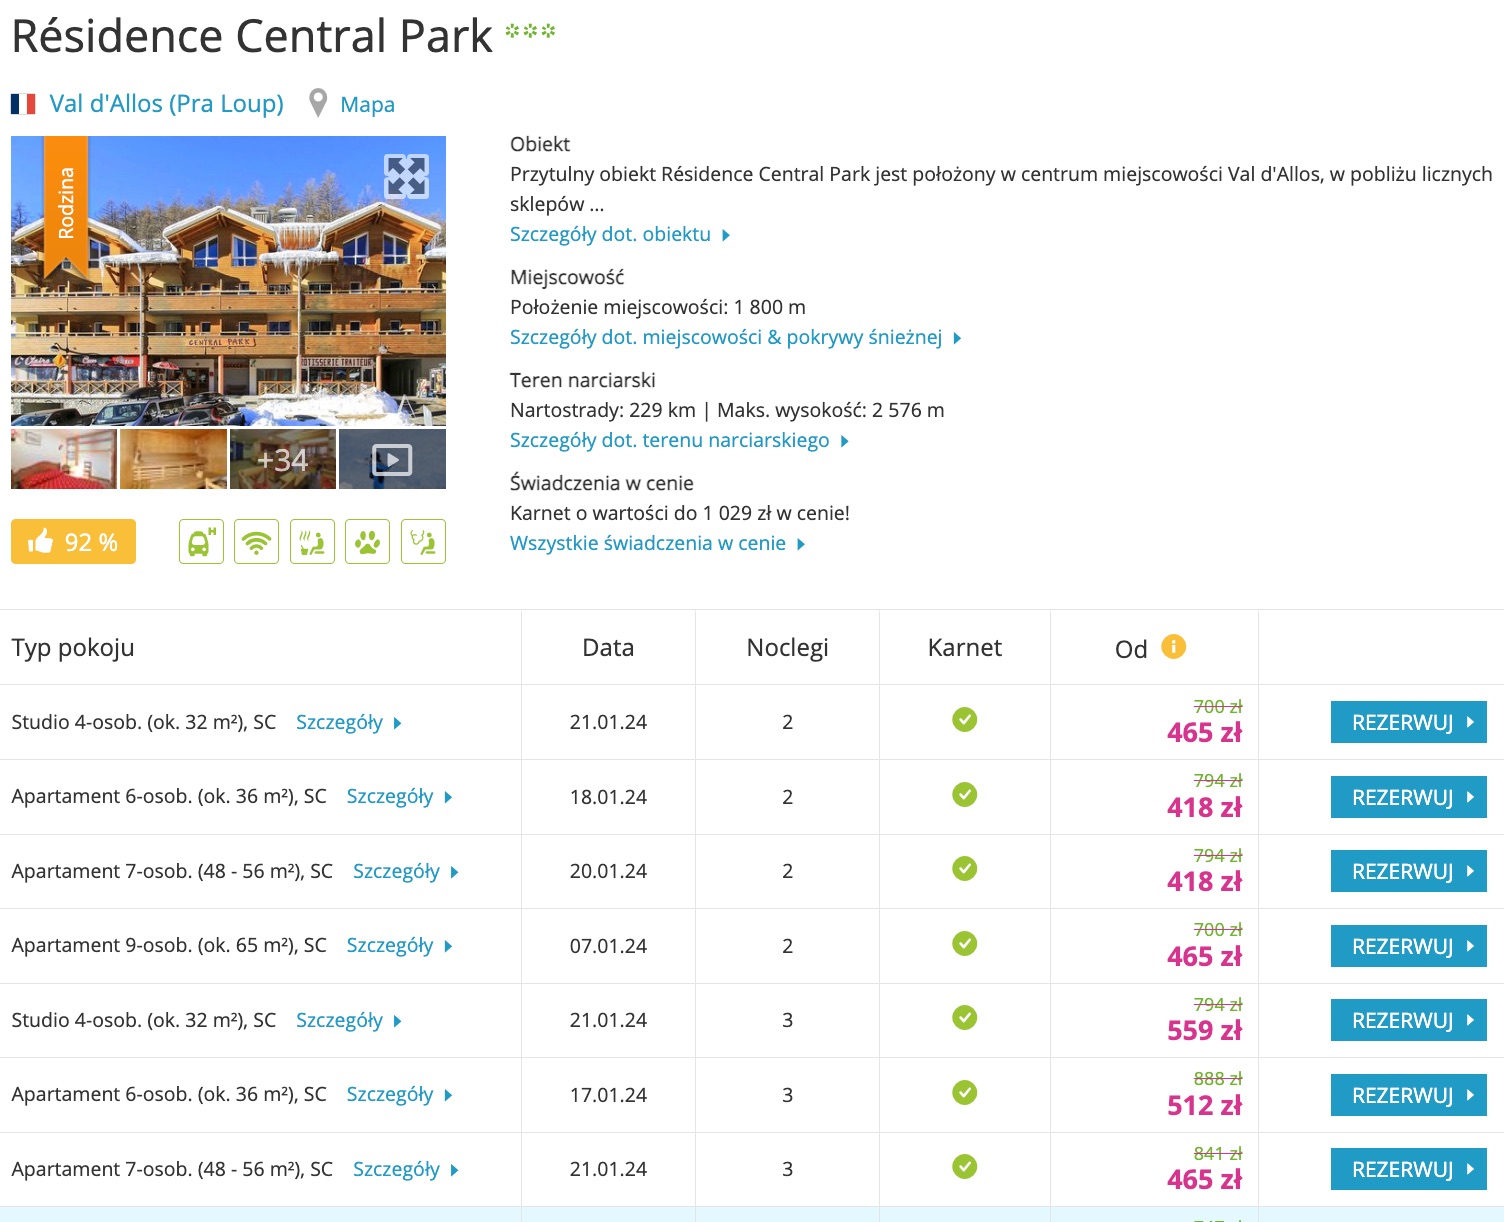Click the date 07.01.24
The height and width of the screenshot is (1222, 1504).
click(x=608, y=946)
